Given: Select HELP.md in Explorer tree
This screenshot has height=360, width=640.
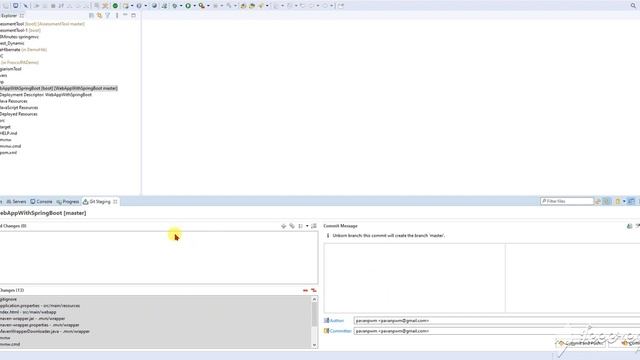Looking at the screenshot, I should (x=9, y=133).
